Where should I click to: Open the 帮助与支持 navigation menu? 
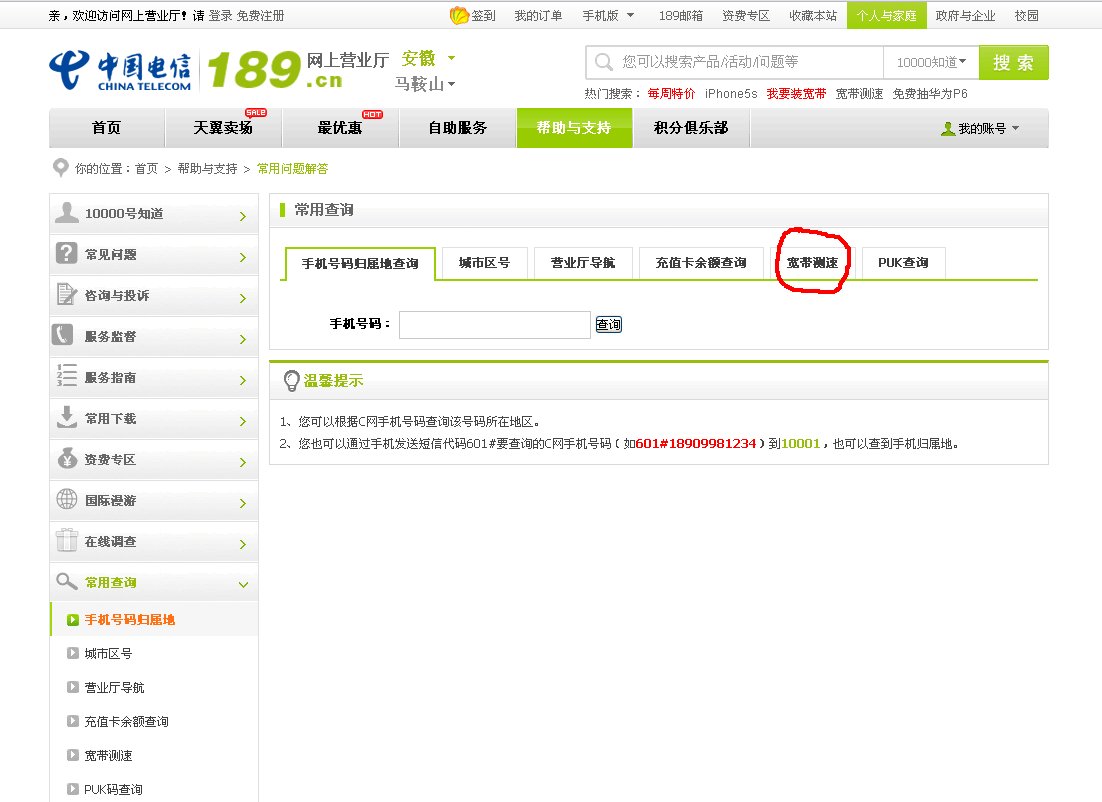pos(574,127)
